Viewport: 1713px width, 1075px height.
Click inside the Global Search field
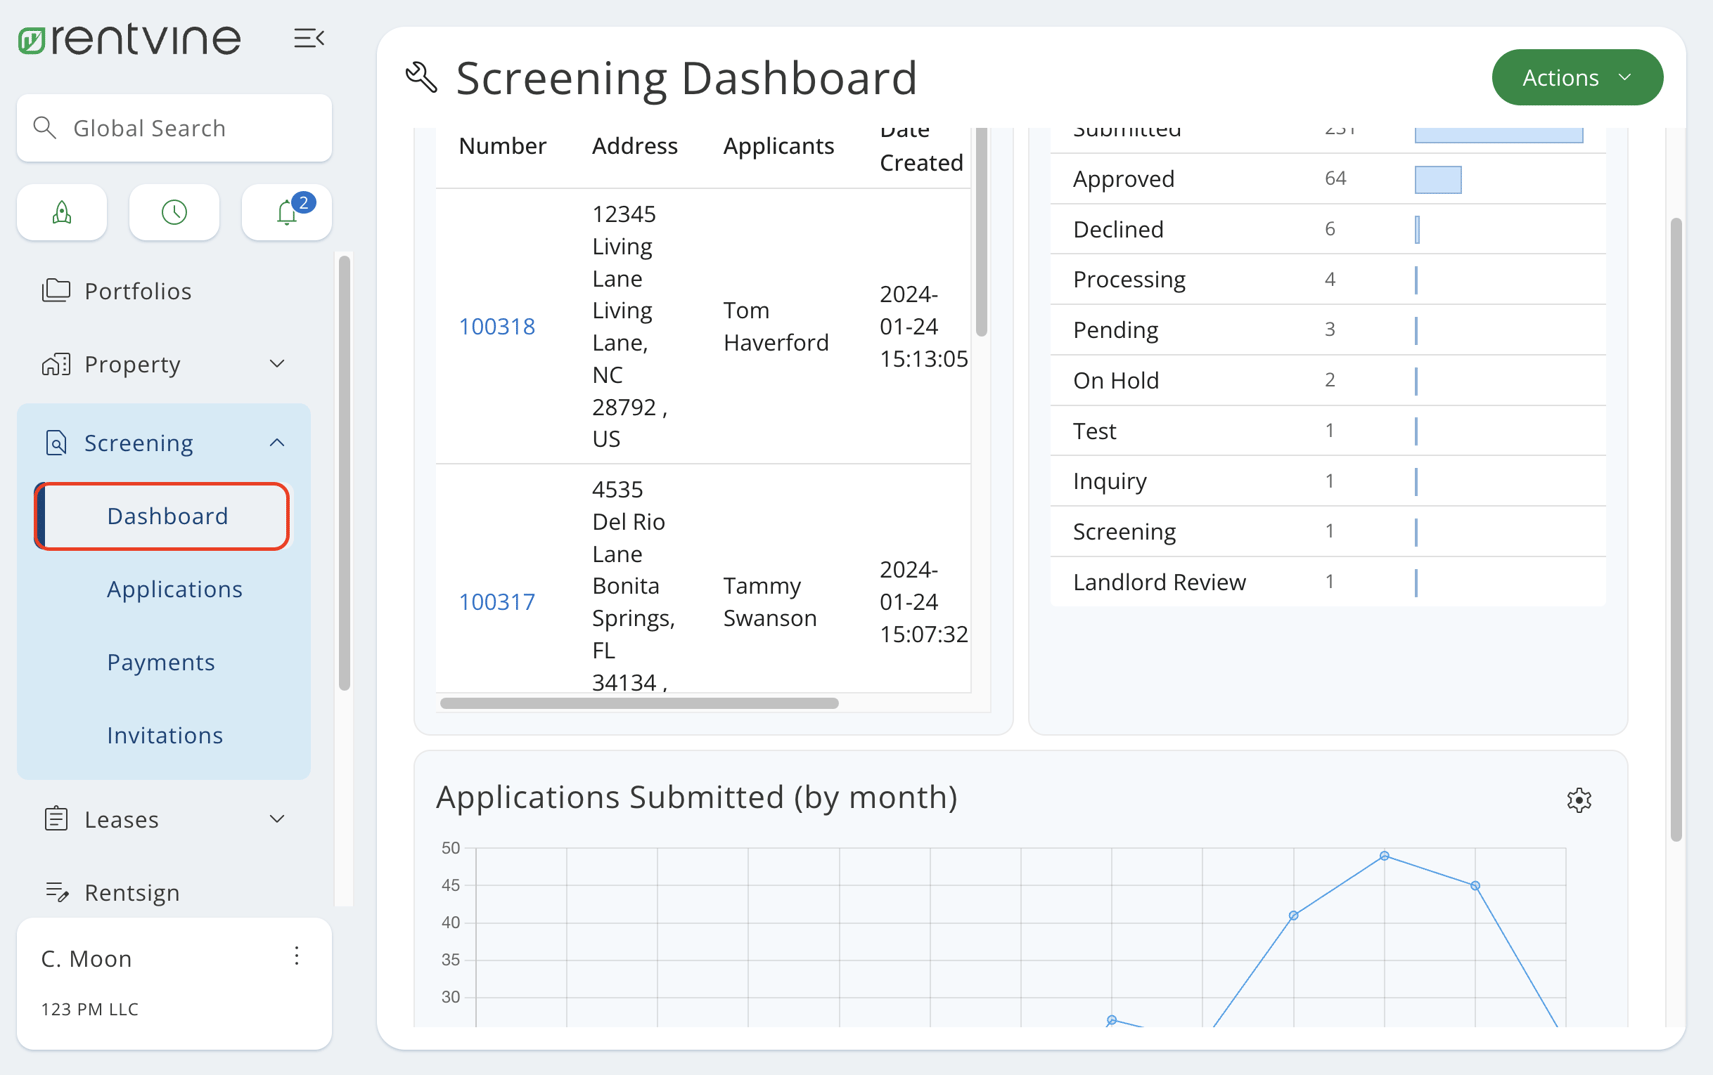(x=173, y=127)
